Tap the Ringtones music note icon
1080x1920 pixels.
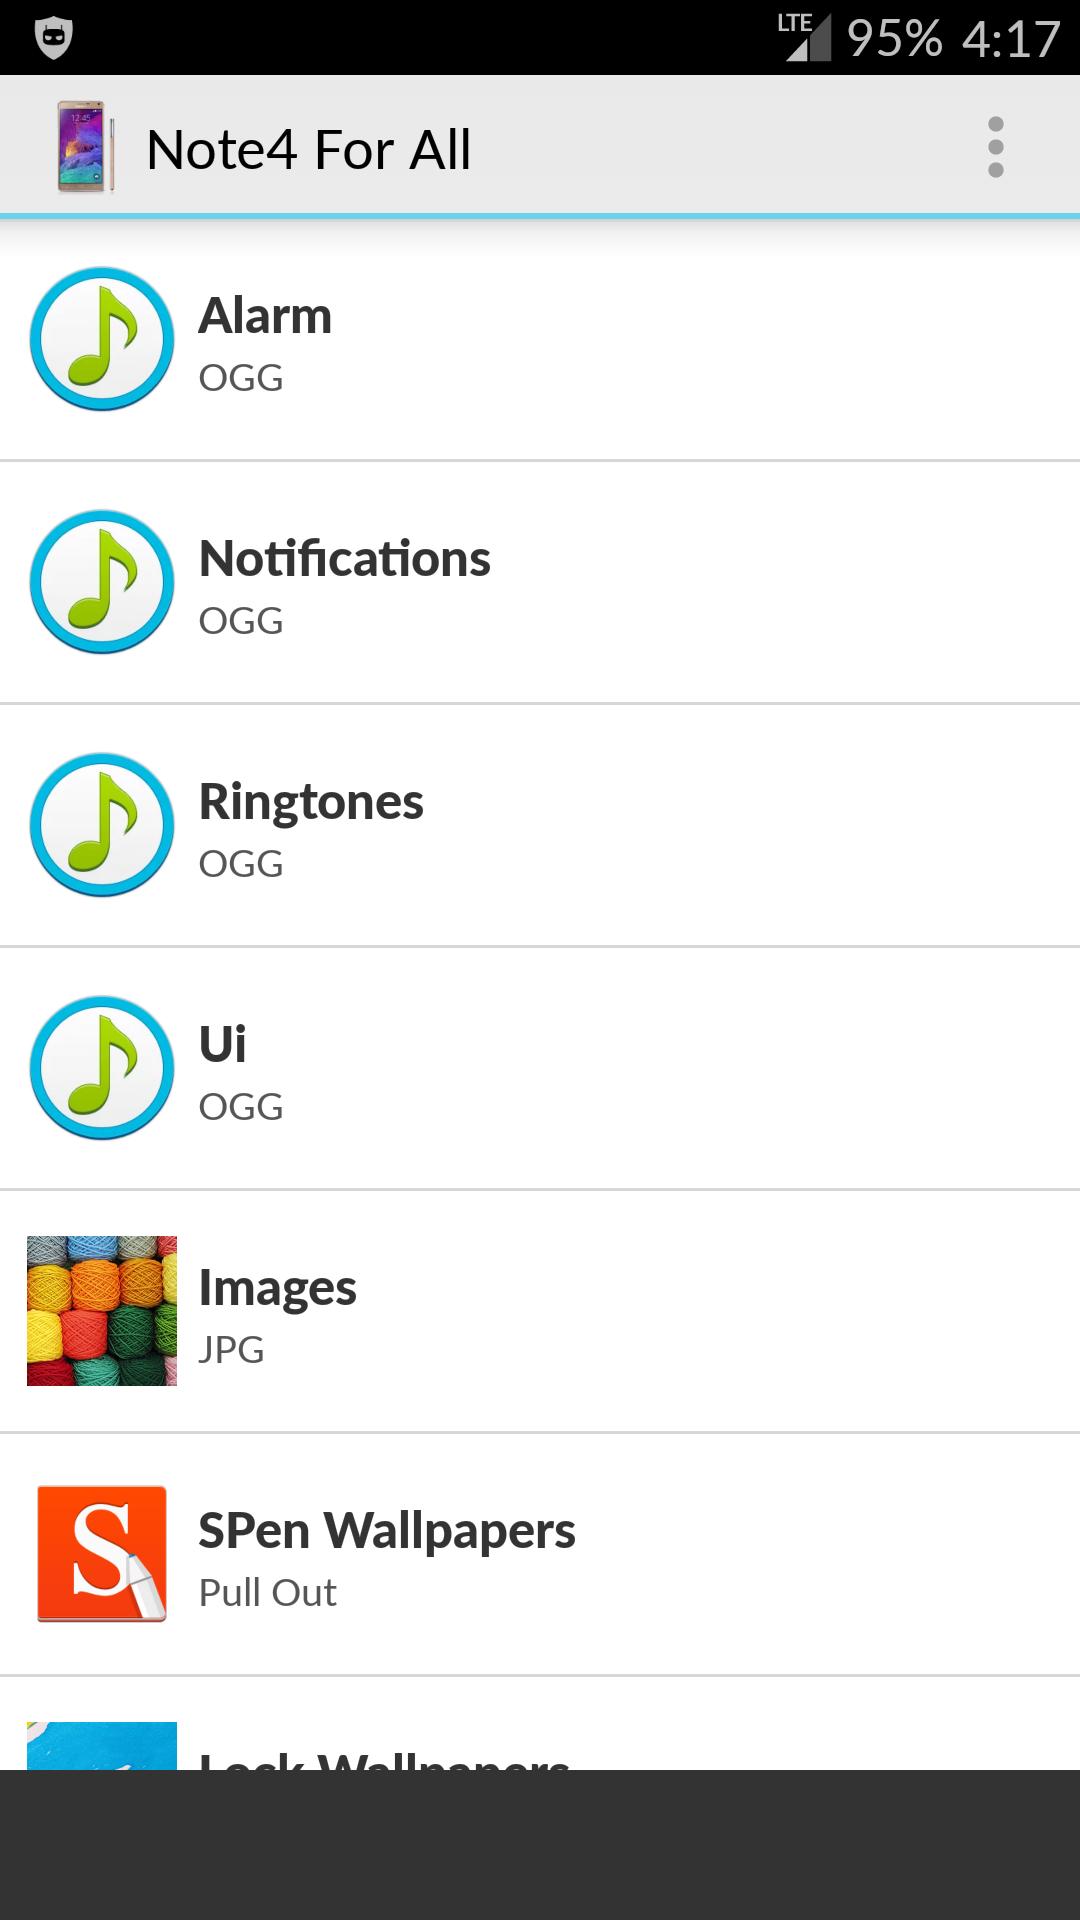pyautogui.click(x=102, y=825)
